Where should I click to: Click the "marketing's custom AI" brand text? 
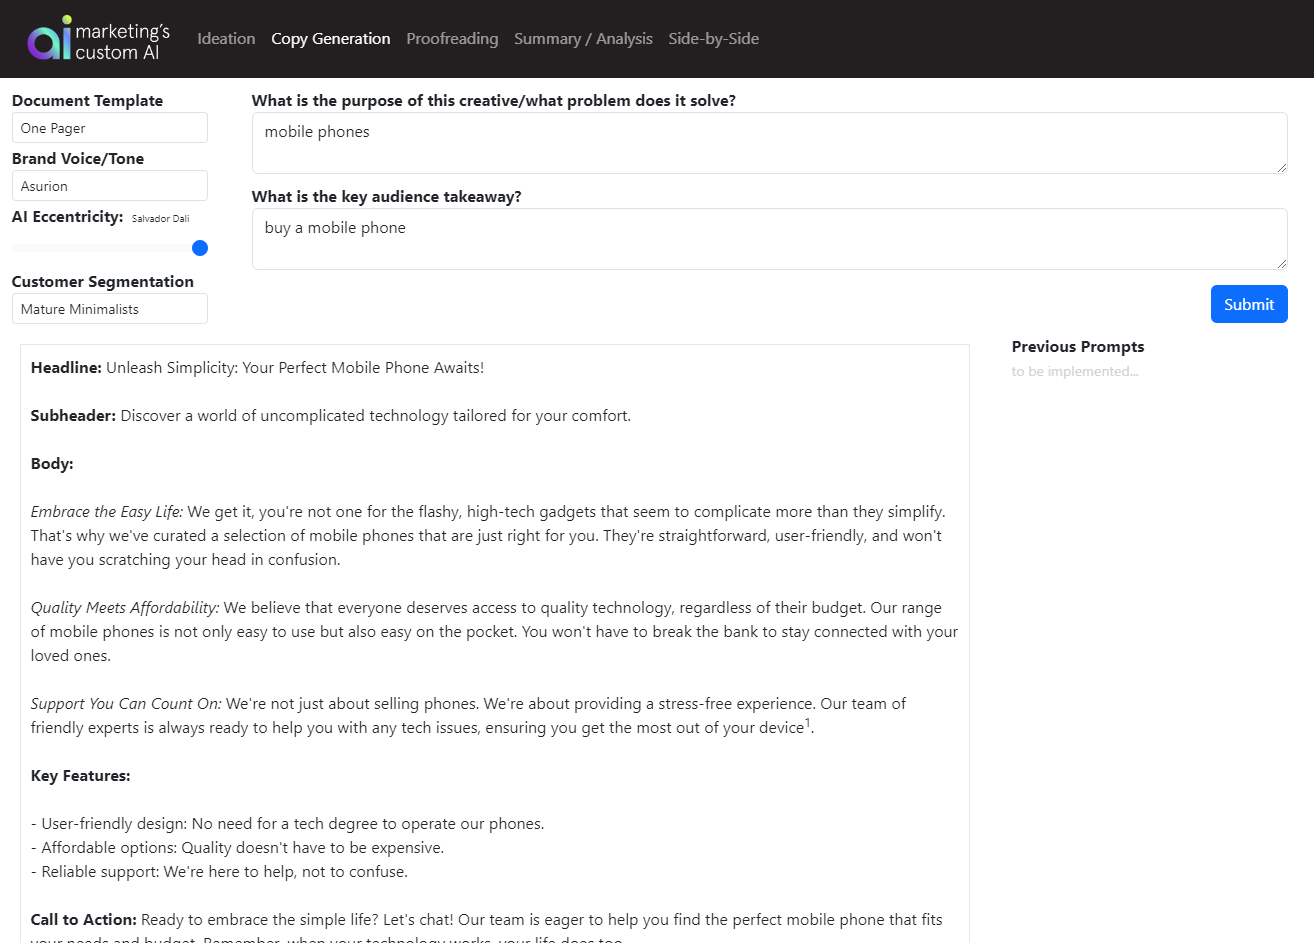[x=122, y=42]
